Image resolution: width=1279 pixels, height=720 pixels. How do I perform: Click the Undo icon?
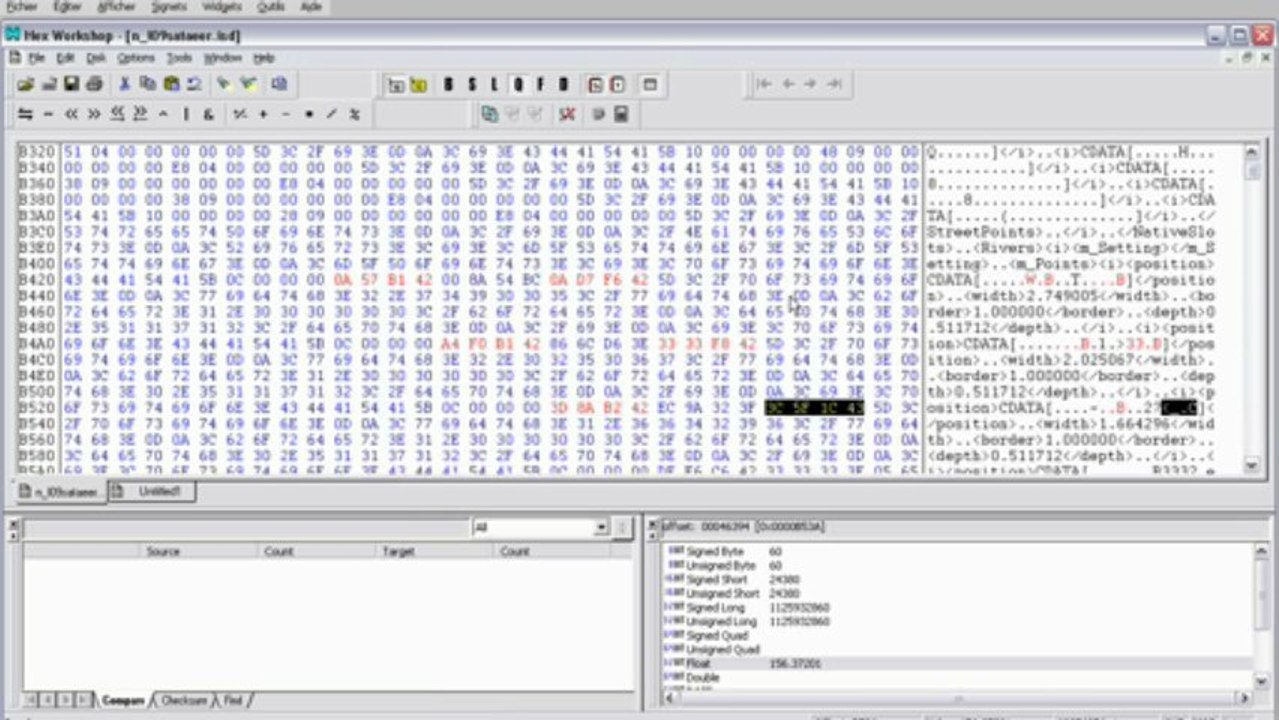[x=194, y=85]
